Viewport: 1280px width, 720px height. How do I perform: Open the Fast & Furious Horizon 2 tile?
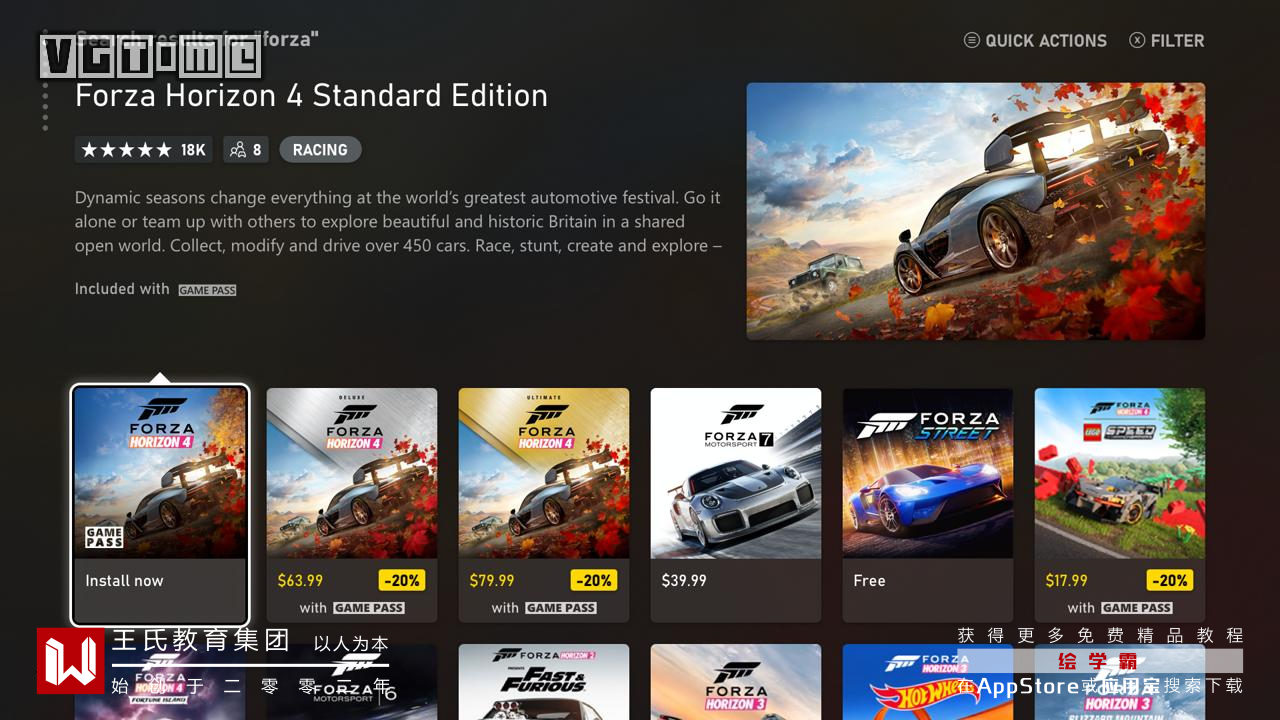click(544, 682)
